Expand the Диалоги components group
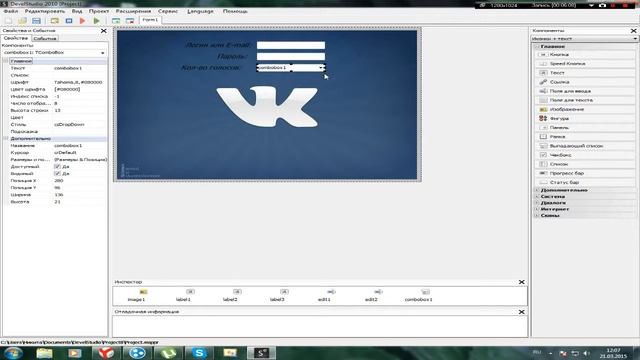Image resolution: width=640 pixels, height=360 pixels. click(537, 203)
